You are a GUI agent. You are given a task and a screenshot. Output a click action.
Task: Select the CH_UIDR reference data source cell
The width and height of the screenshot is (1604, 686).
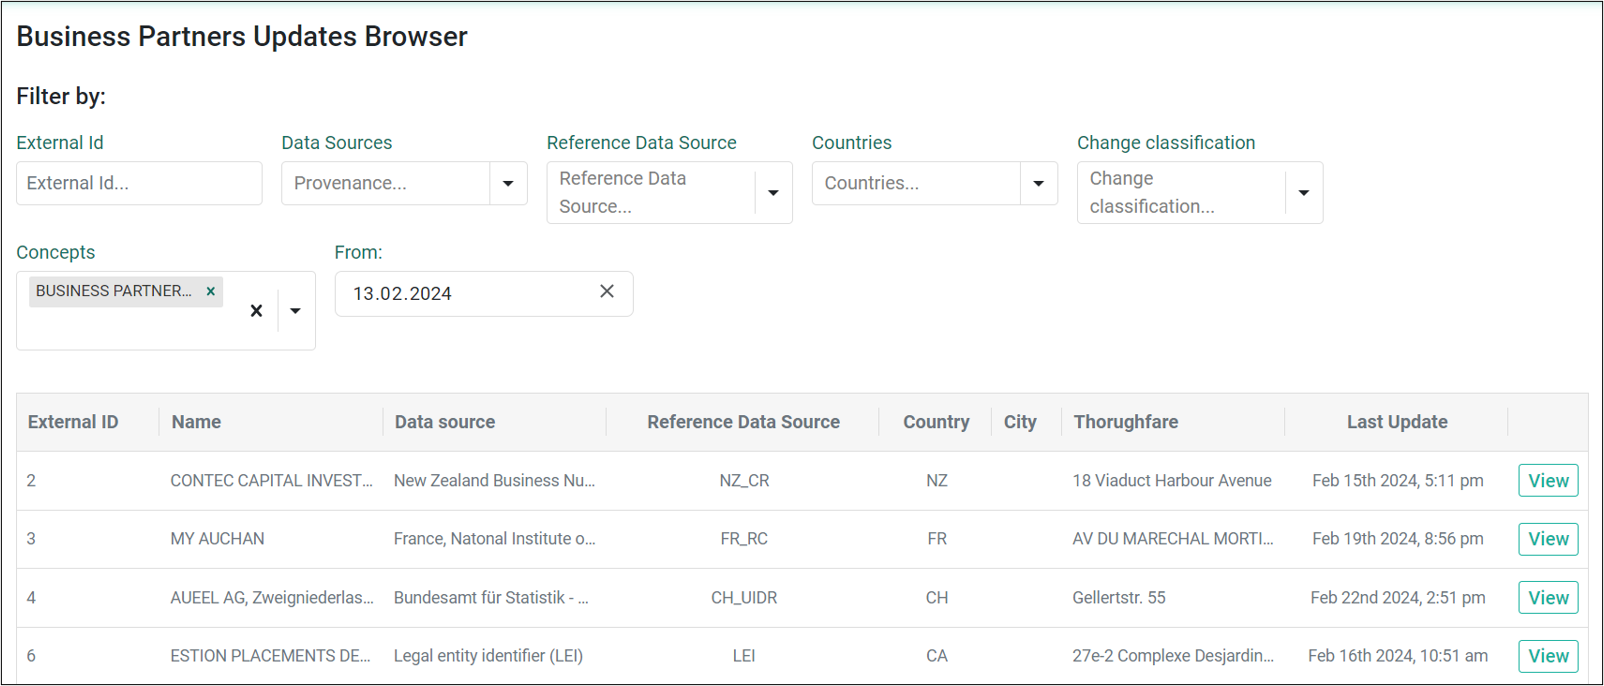coord(744,598)
